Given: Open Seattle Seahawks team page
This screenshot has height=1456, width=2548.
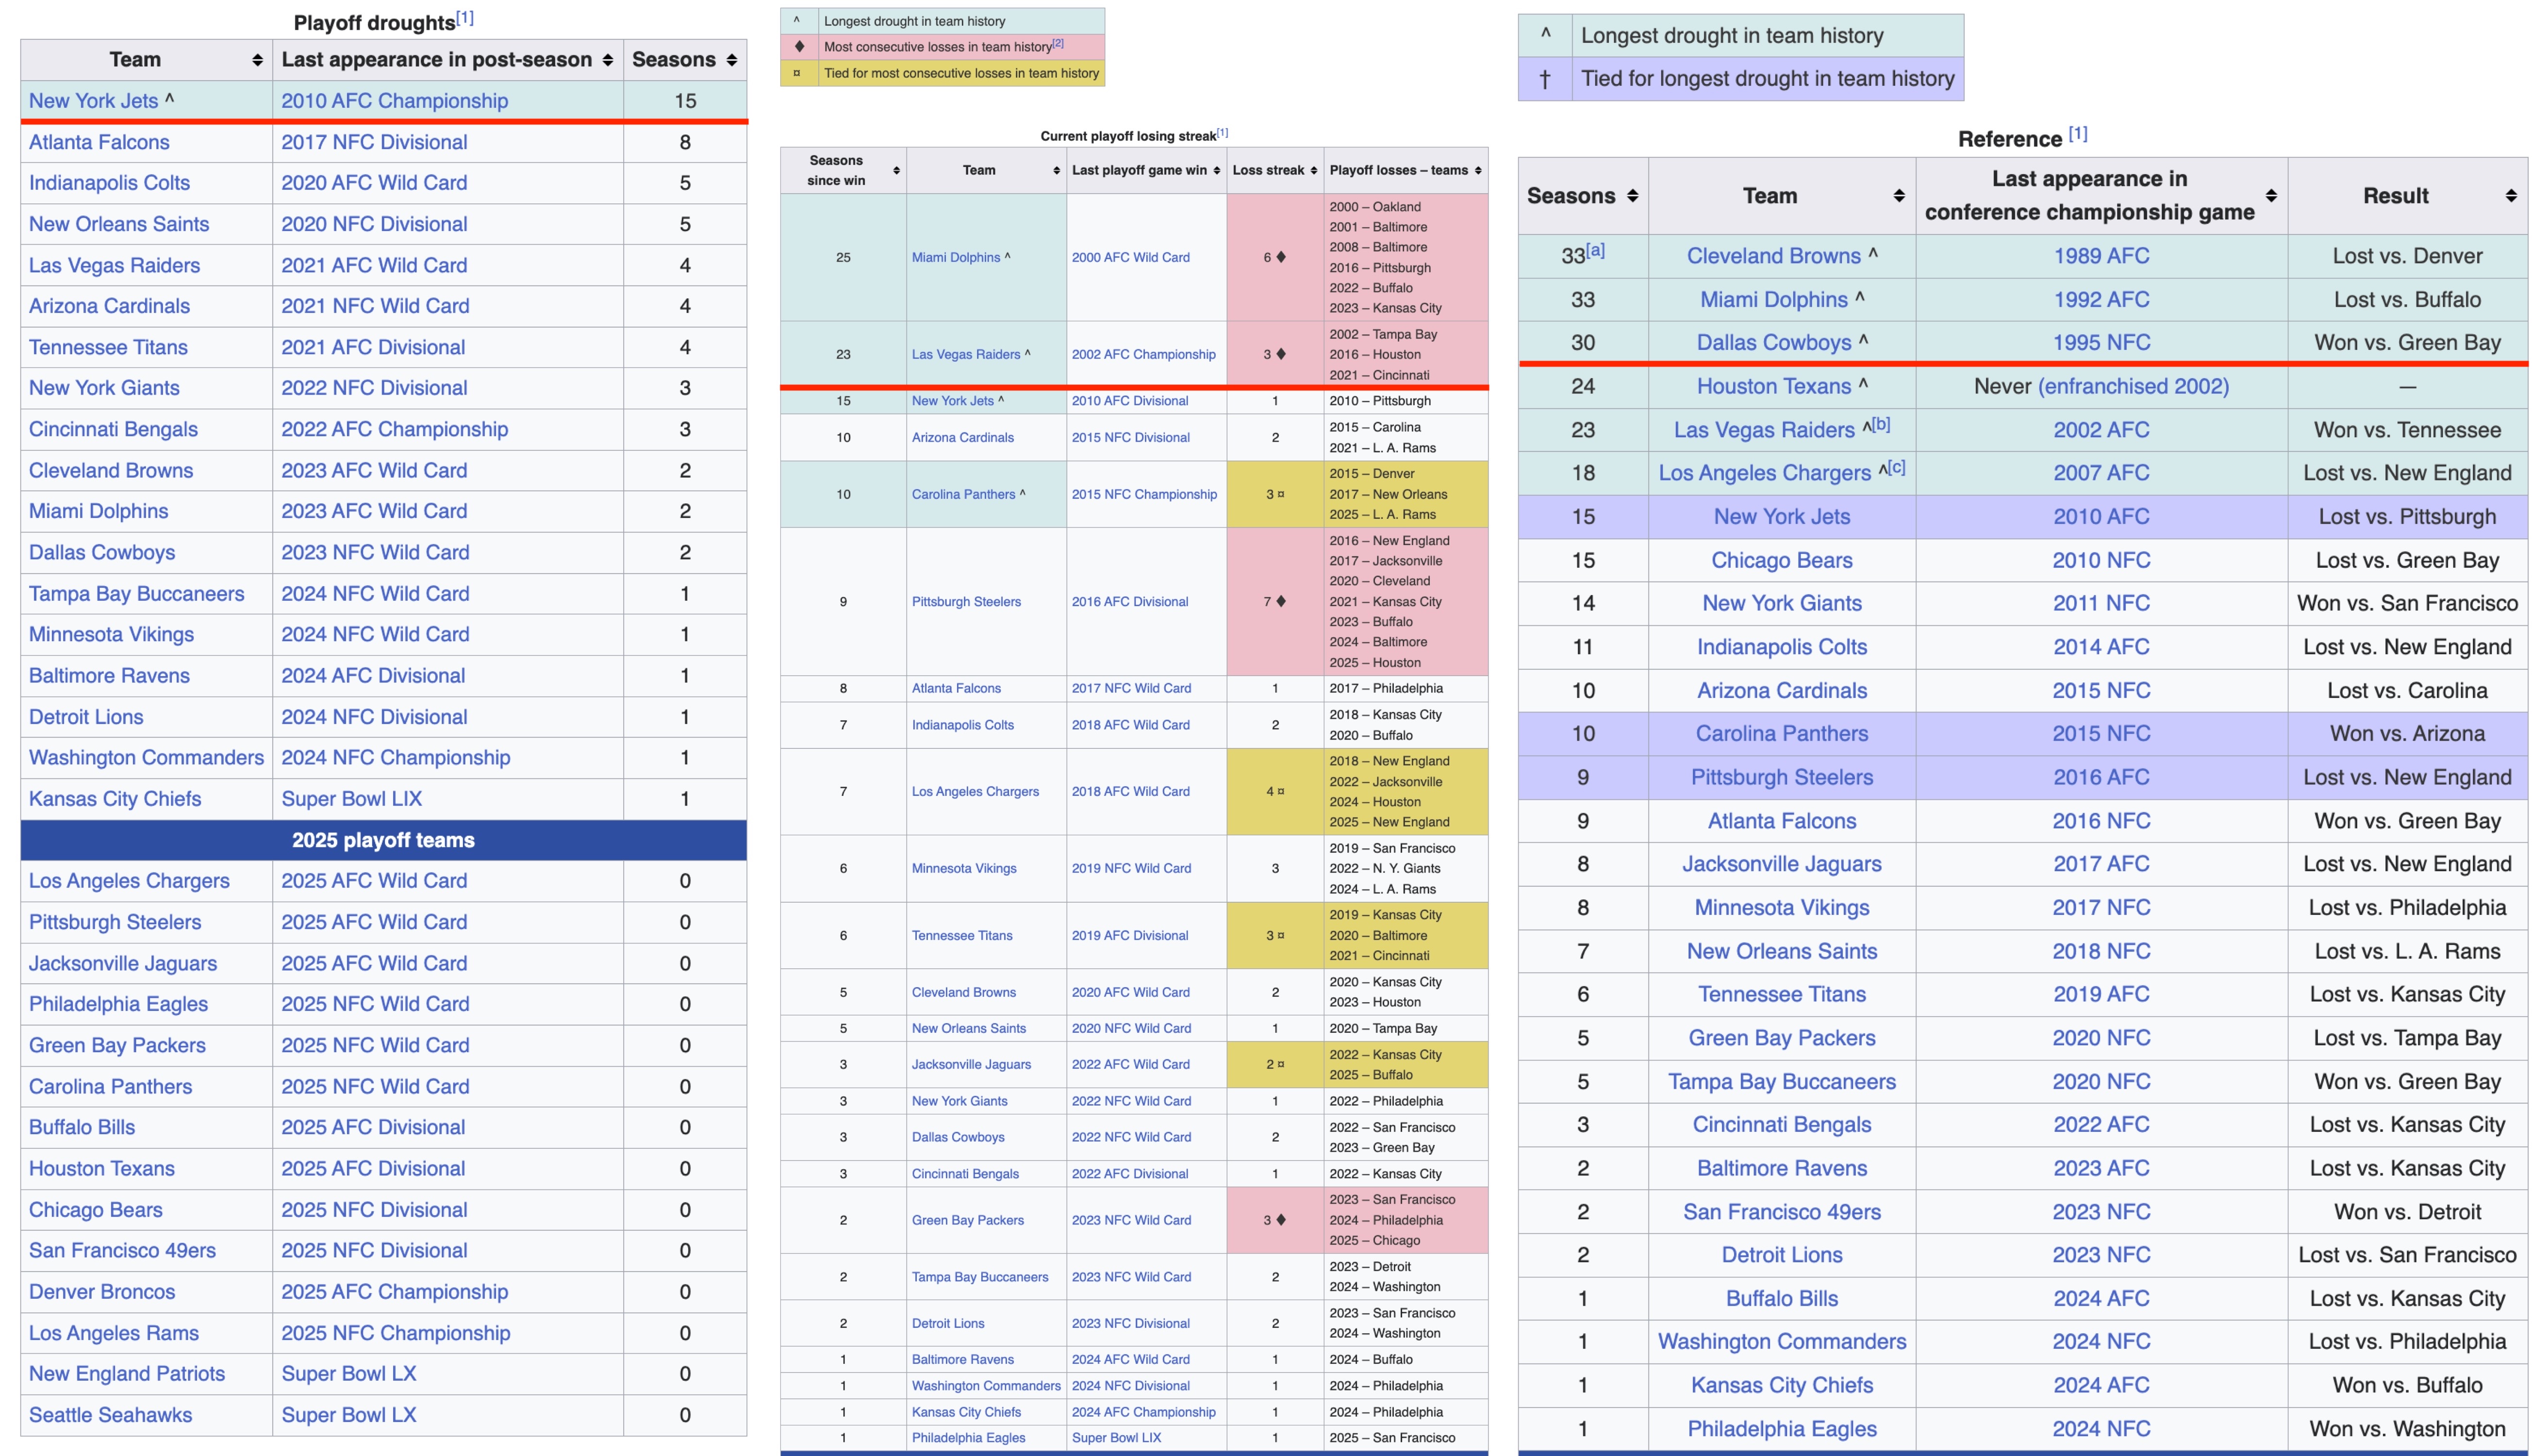Looking at the screenshot, I should (x=110, y=1415).
